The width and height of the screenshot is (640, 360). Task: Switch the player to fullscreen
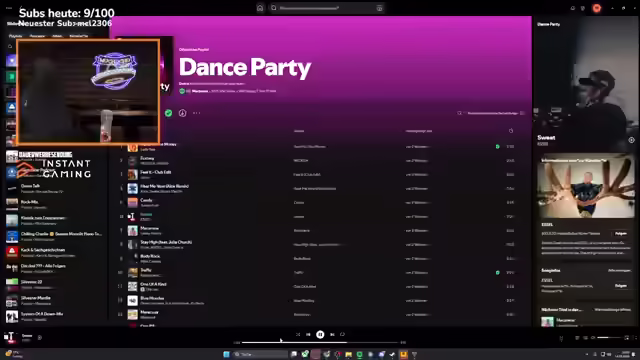[x=635, y=338]
